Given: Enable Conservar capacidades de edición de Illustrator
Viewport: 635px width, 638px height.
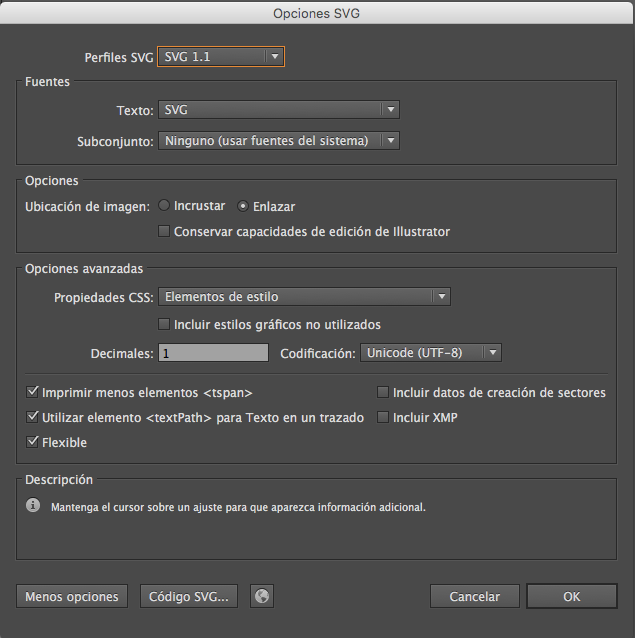Looking at the screenshot, I should (164, 232).
